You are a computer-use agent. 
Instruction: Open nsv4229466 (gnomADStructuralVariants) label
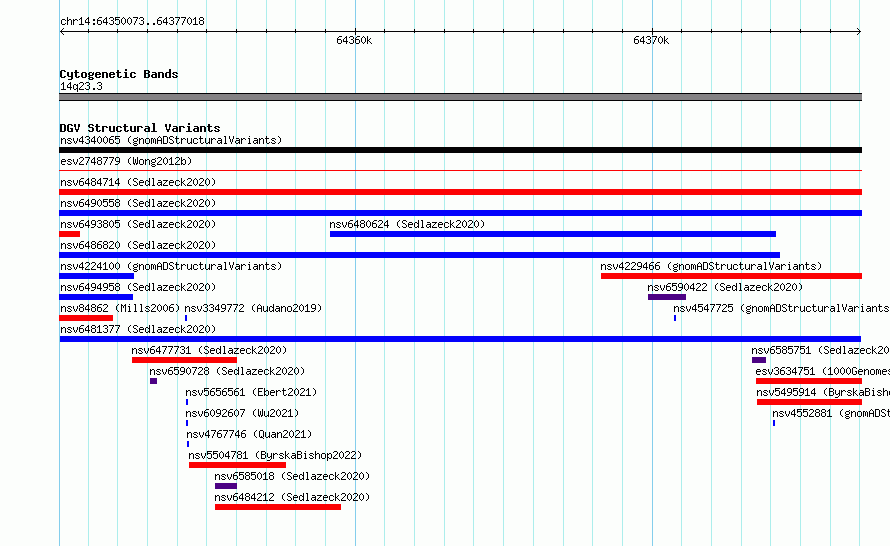point(711,266)
